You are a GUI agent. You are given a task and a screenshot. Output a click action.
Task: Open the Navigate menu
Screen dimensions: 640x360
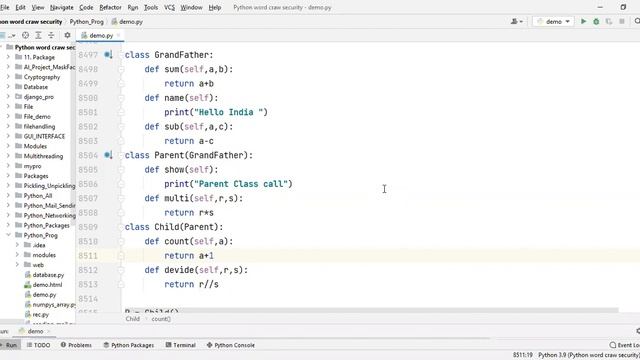[x=62, y=7]
